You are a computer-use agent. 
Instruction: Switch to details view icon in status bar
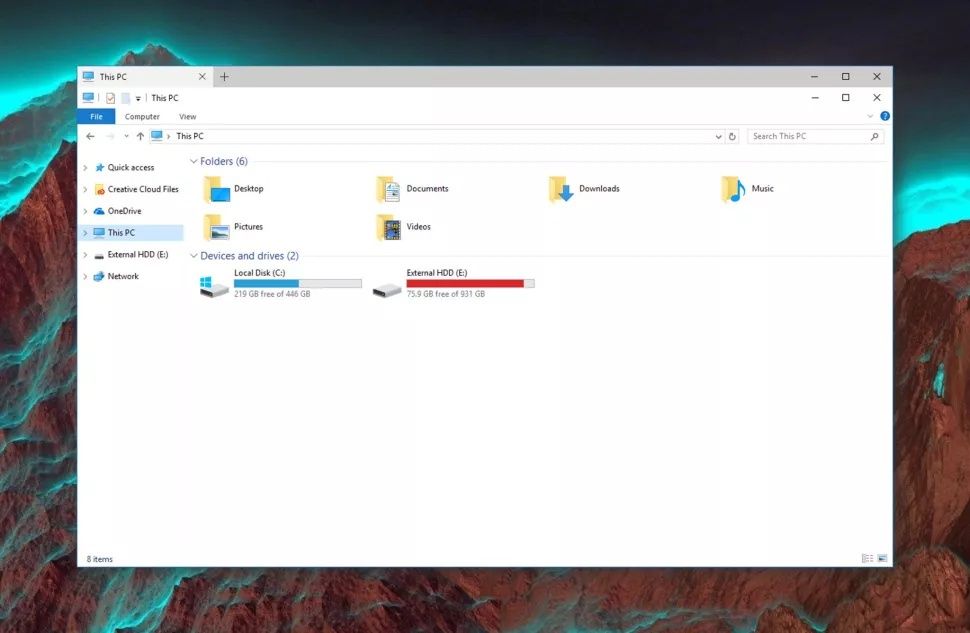pyautogui.click(x=867, y=559)
